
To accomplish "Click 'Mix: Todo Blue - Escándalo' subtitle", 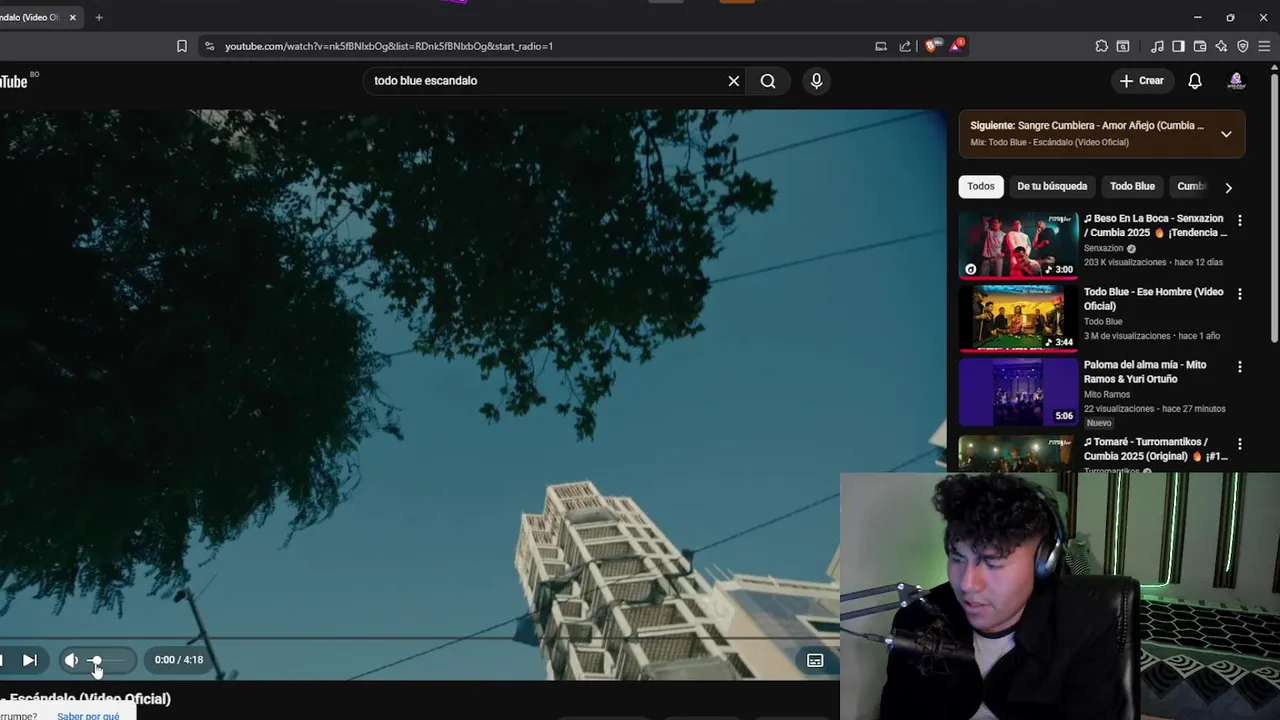I will (x=1049, y=142).
